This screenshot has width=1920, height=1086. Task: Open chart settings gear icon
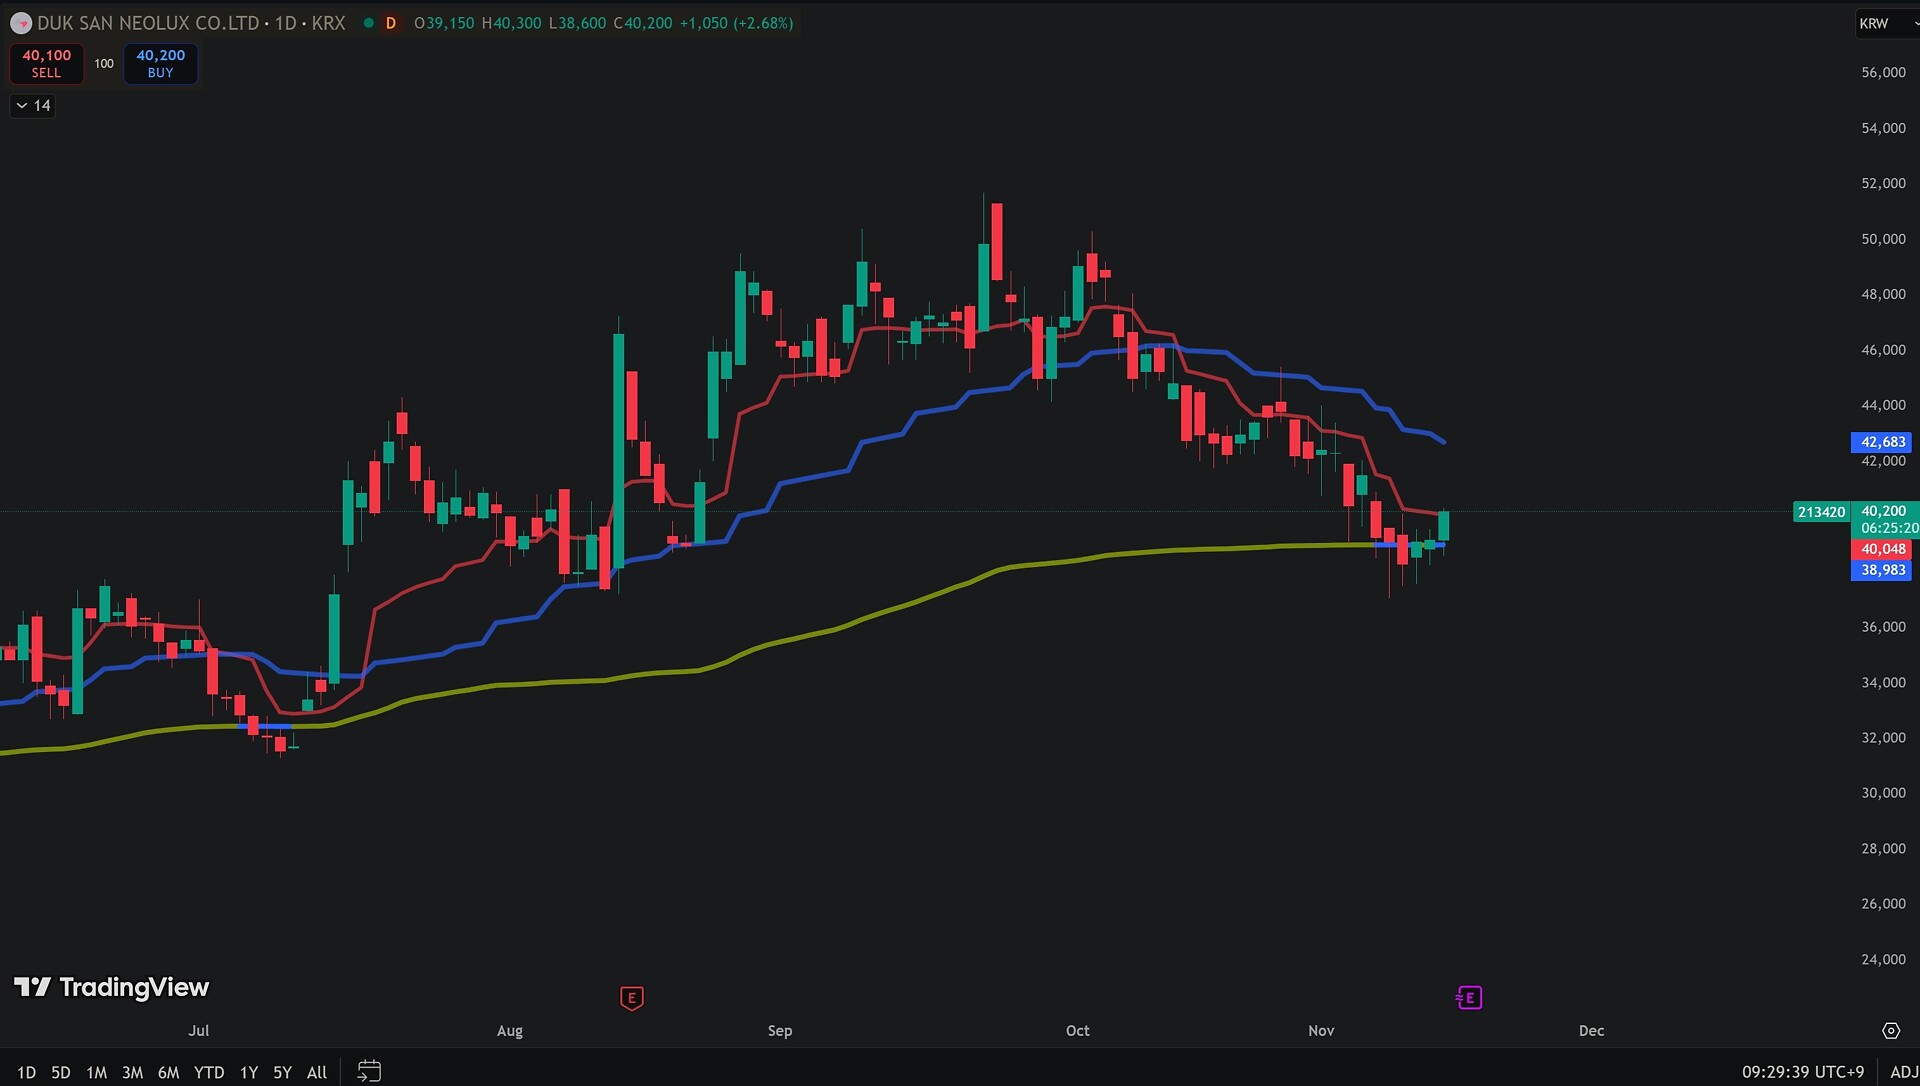point(1890,1031)
